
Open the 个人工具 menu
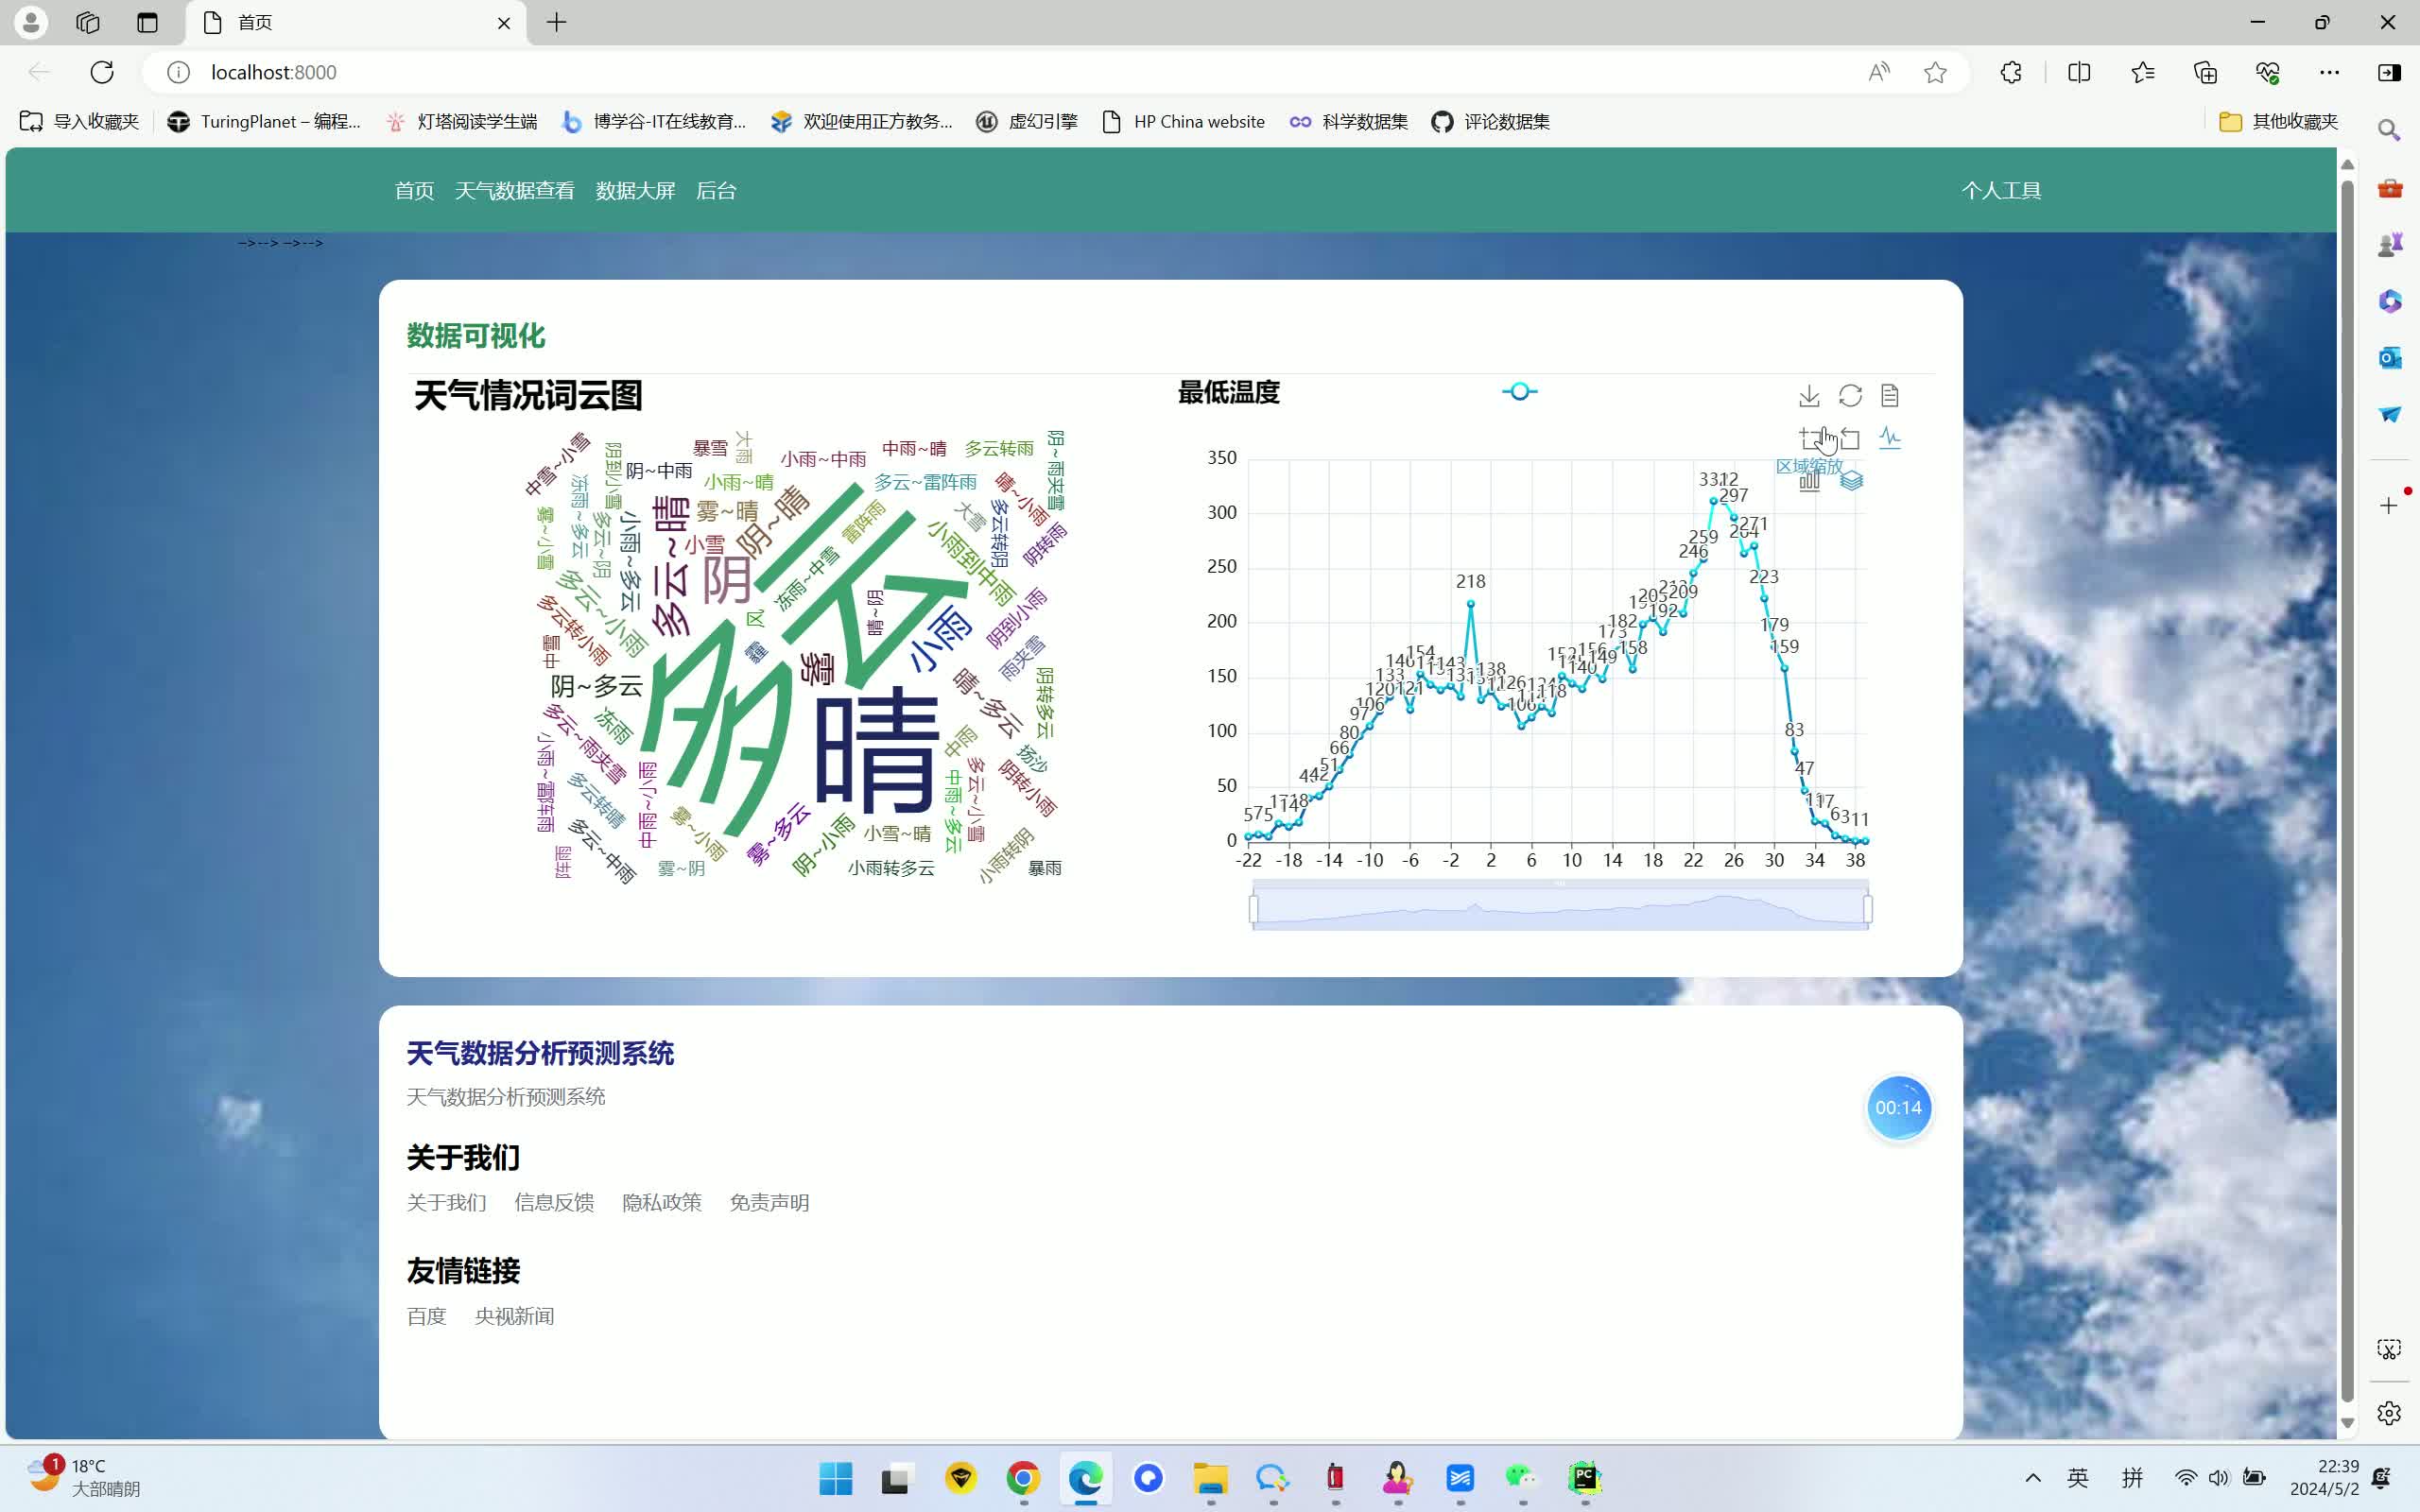coord(2001,191)
